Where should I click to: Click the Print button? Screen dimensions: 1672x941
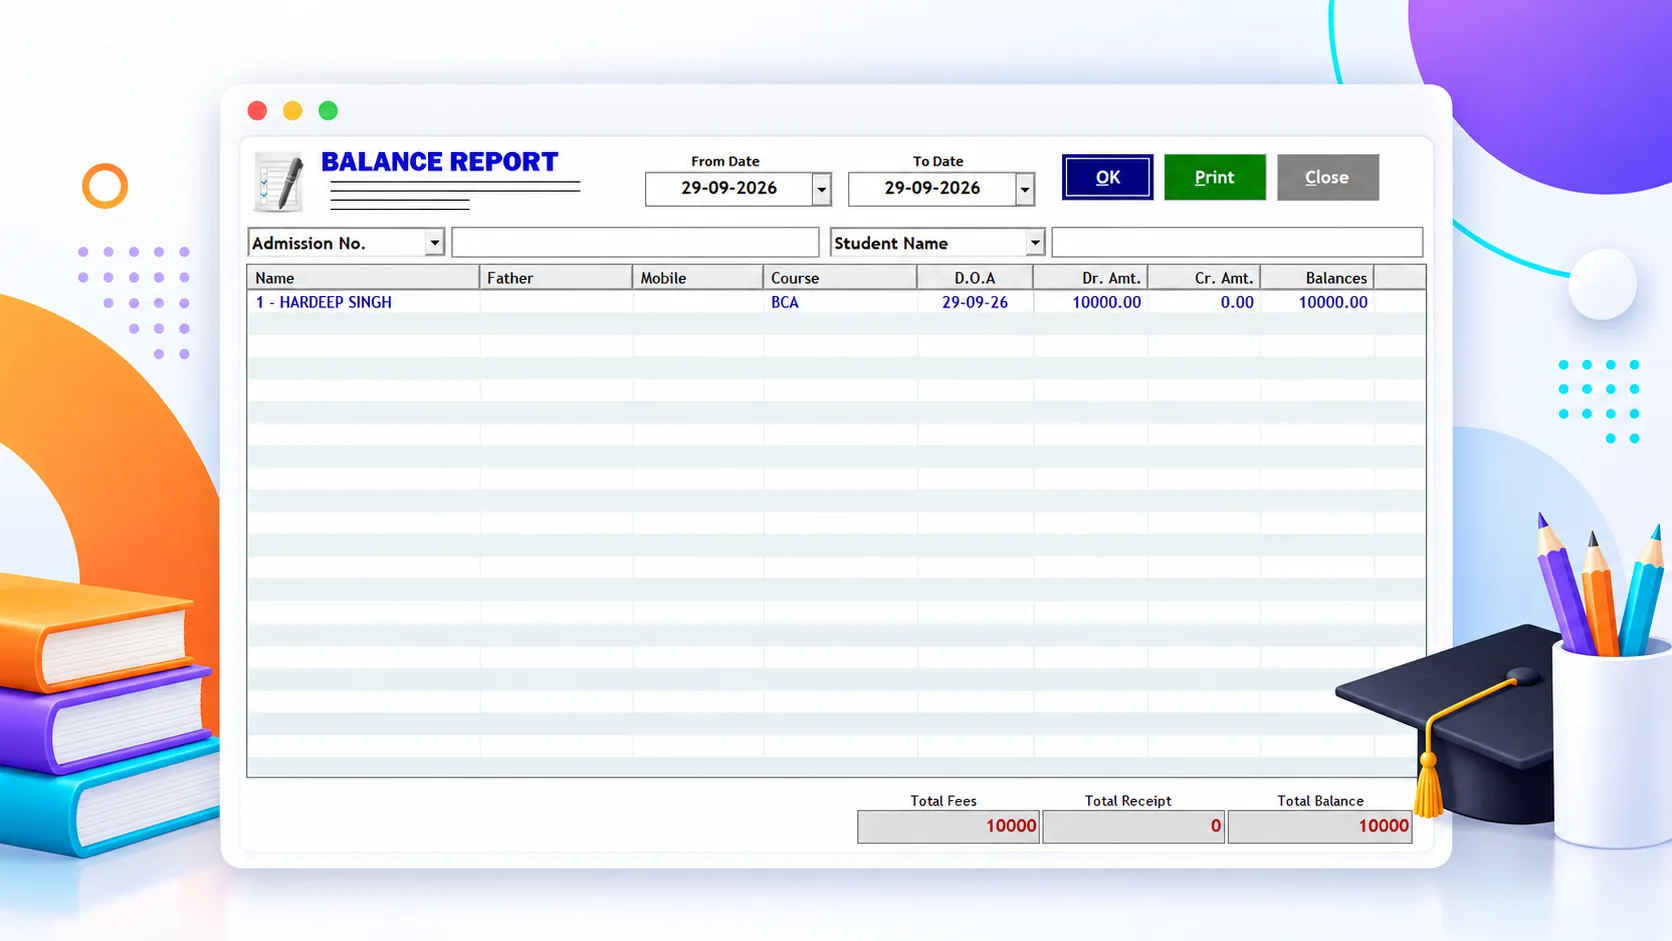[x=1214, y=177]
